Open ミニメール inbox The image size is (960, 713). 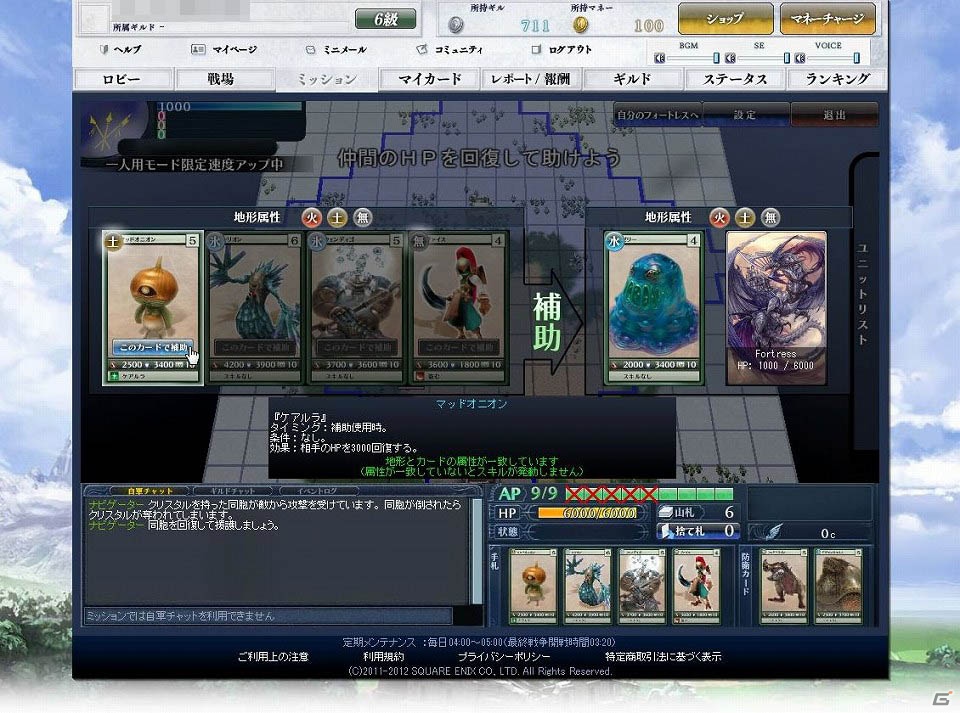click(345, 50)
